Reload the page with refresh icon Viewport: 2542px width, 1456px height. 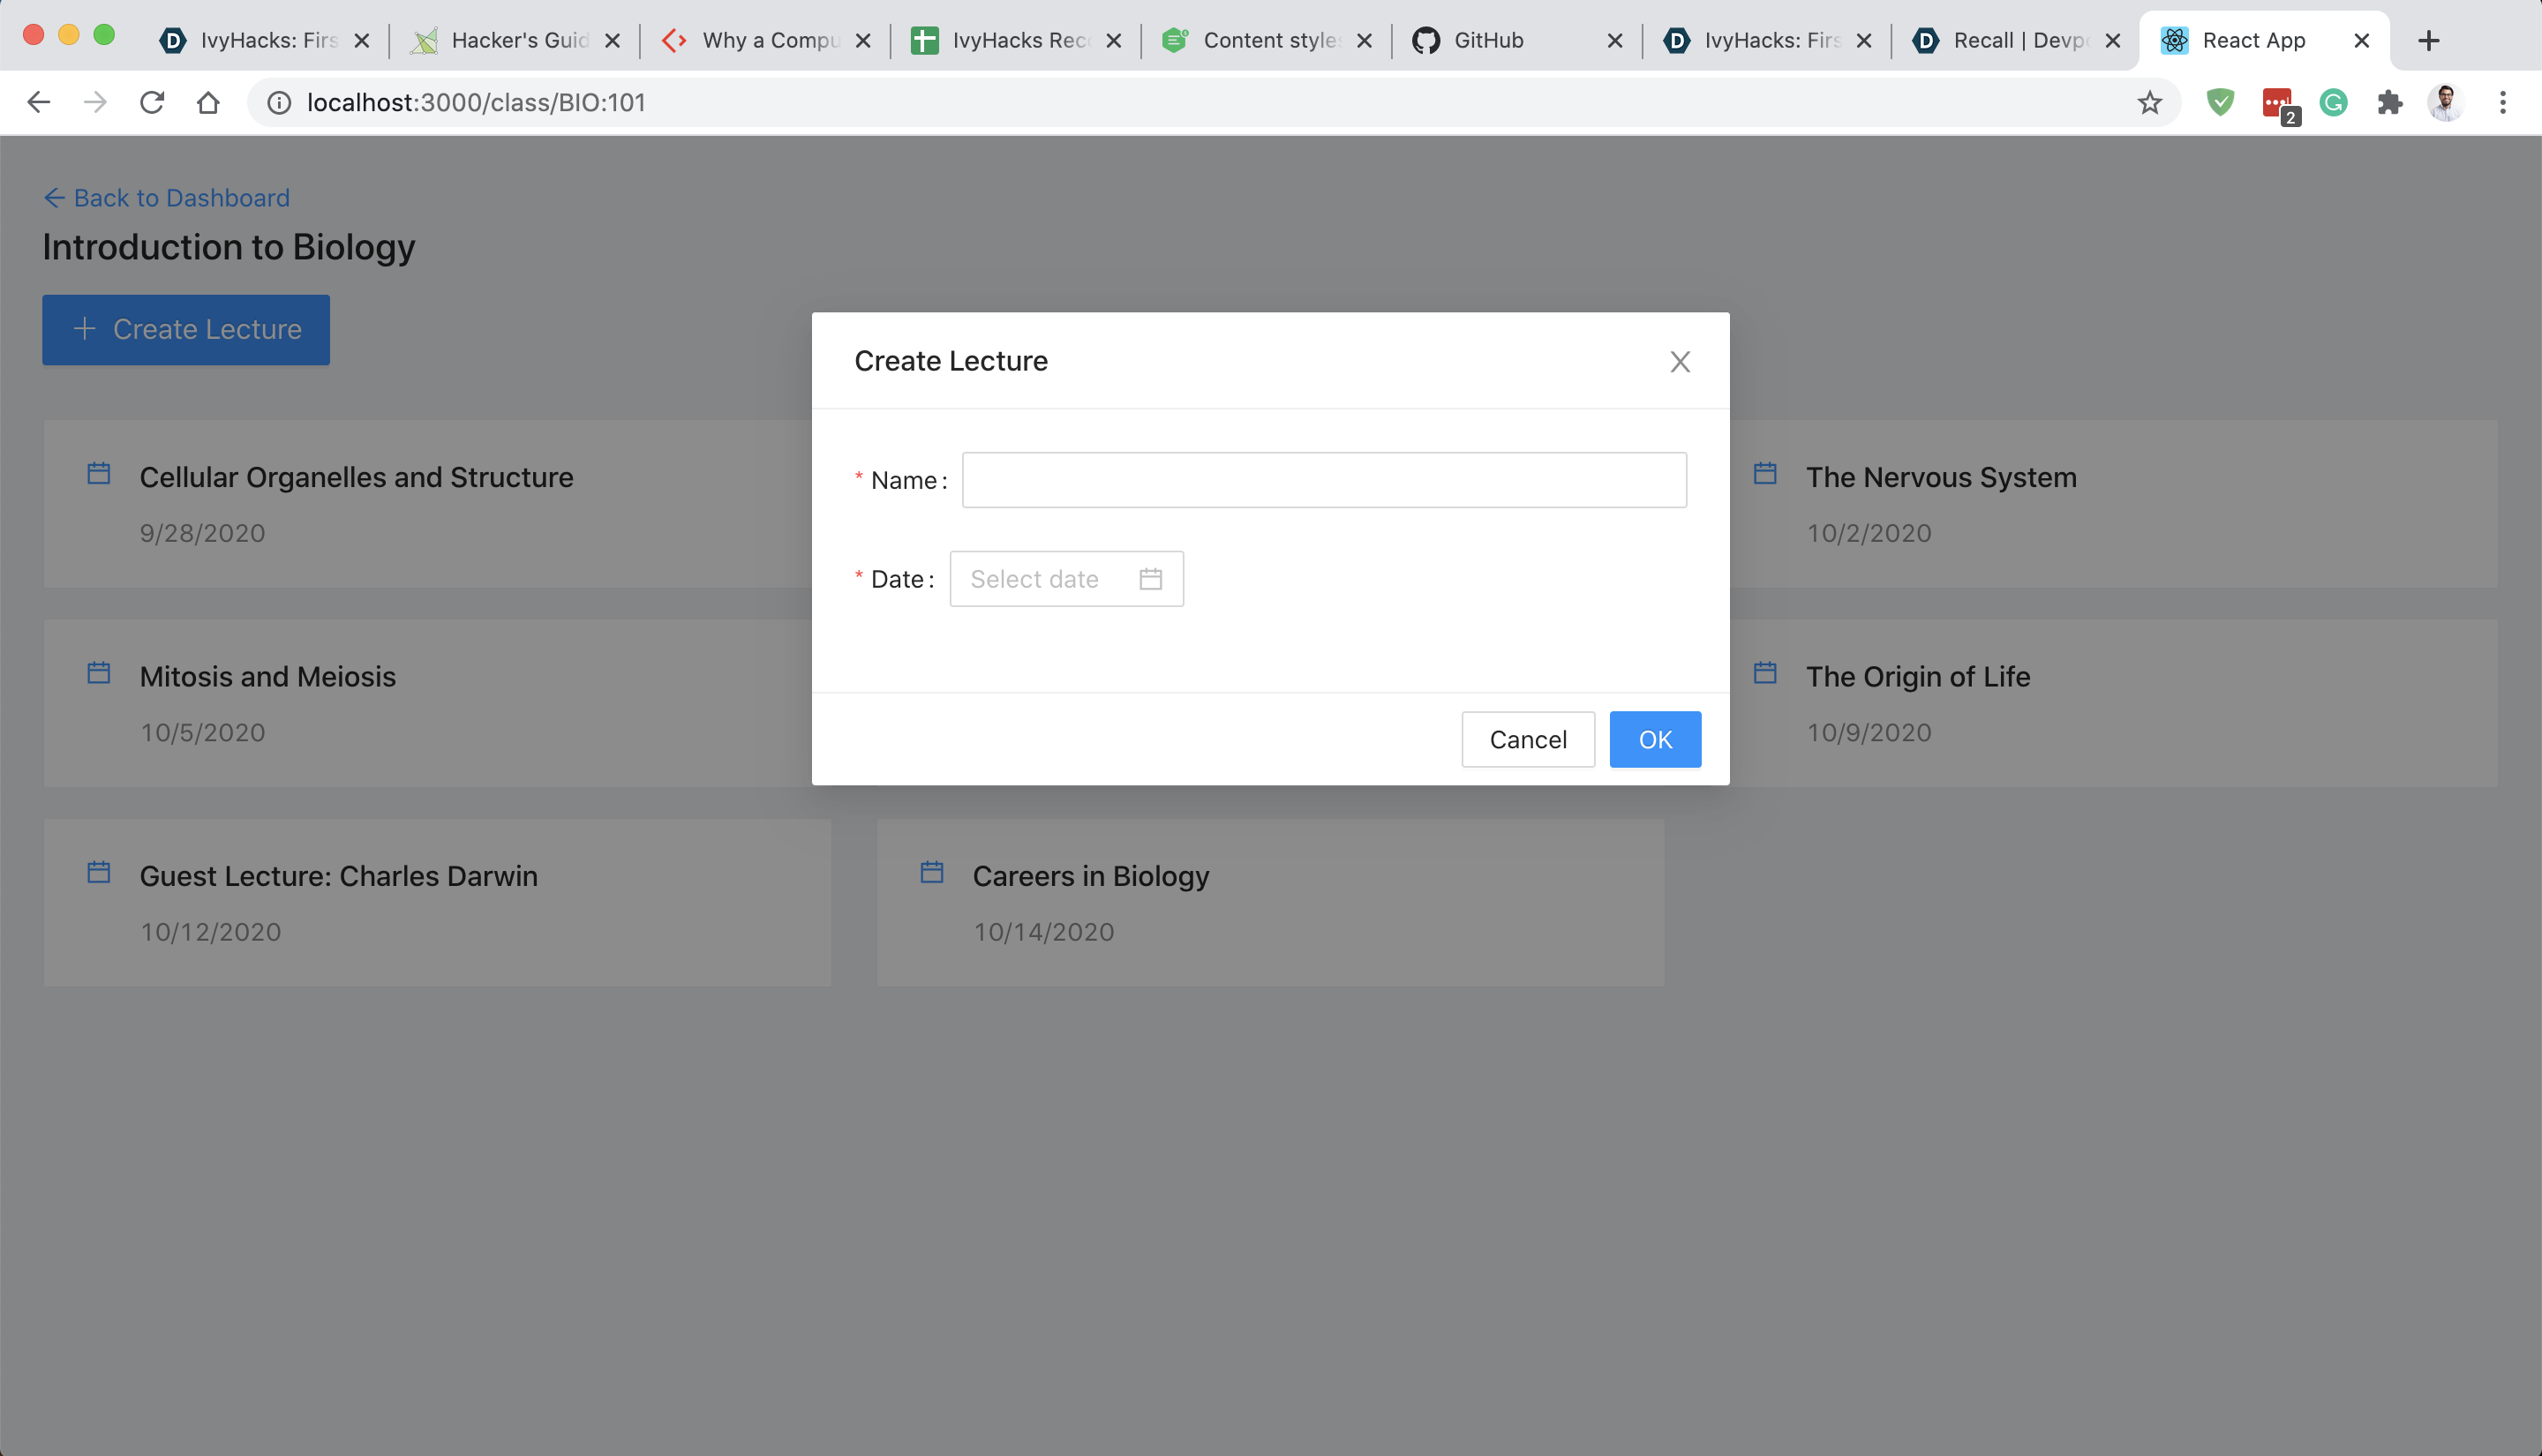tap(152, 102)
